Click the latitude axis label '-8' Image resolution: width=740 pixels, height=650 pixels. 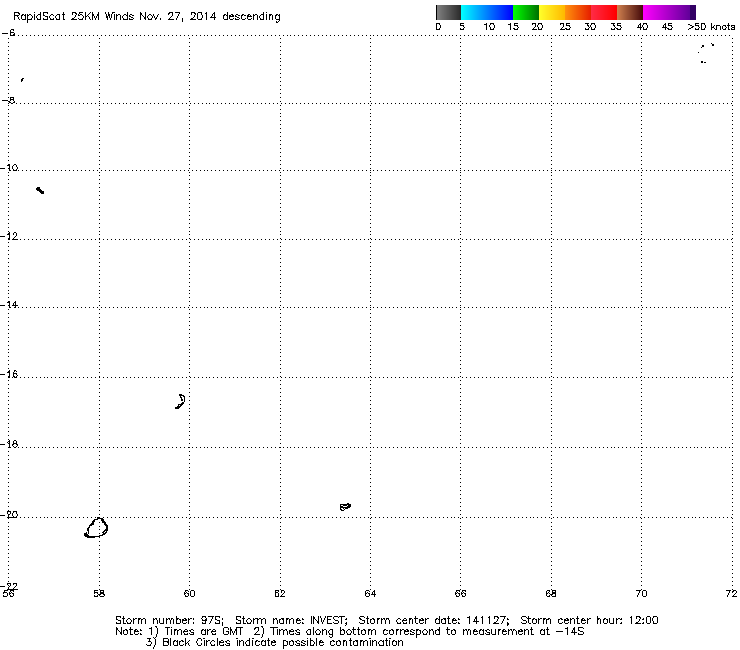[x=8, y=101]
